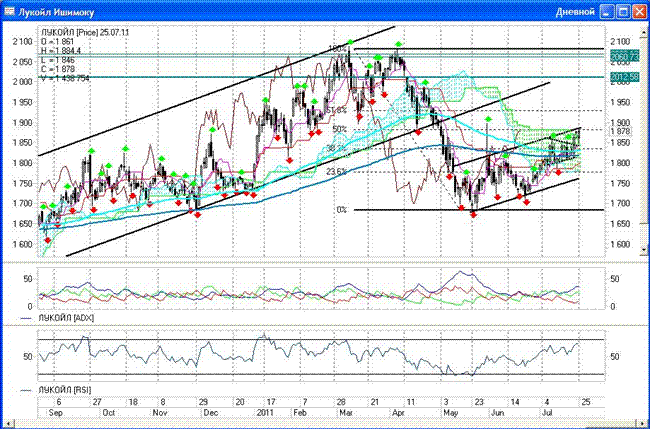Click the Fibonacci 50% level label

coord(340,129)
